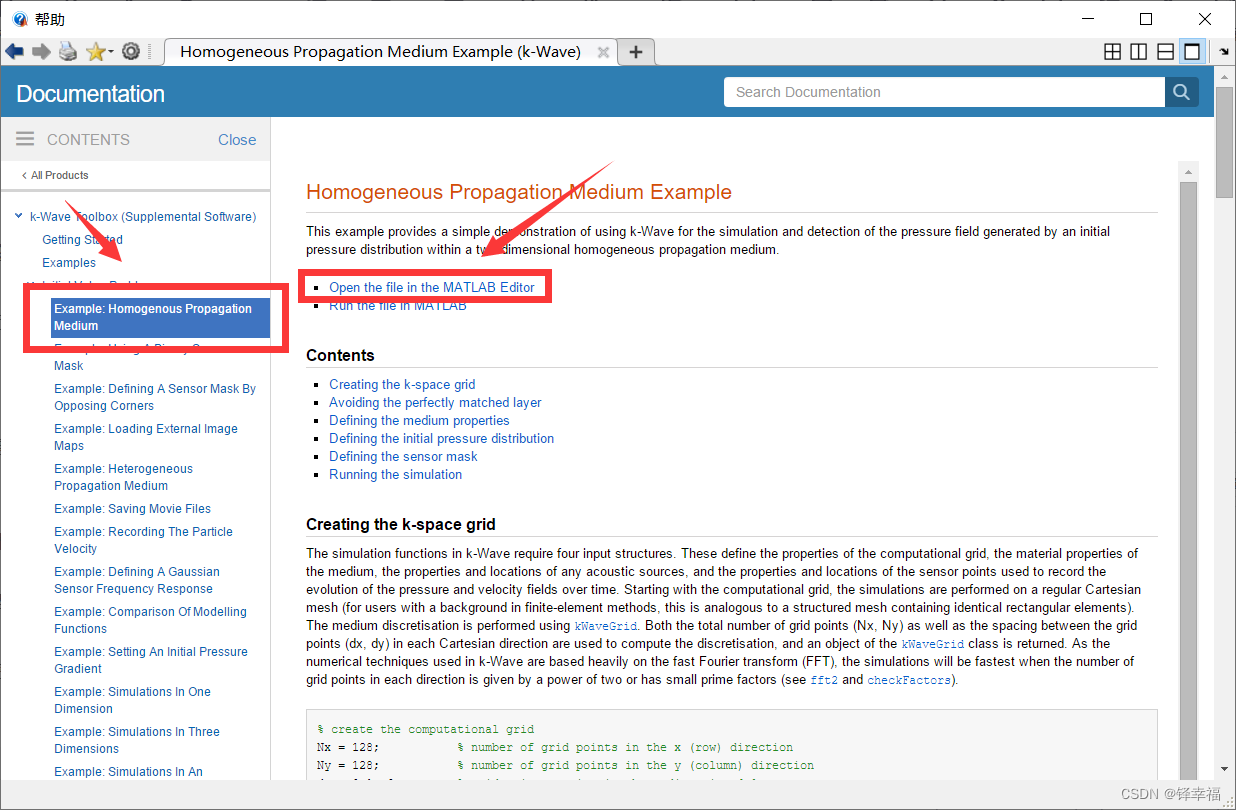
Task: Close the Homogeneous Propagation Medium tab
Action: (x=603, y=52)
